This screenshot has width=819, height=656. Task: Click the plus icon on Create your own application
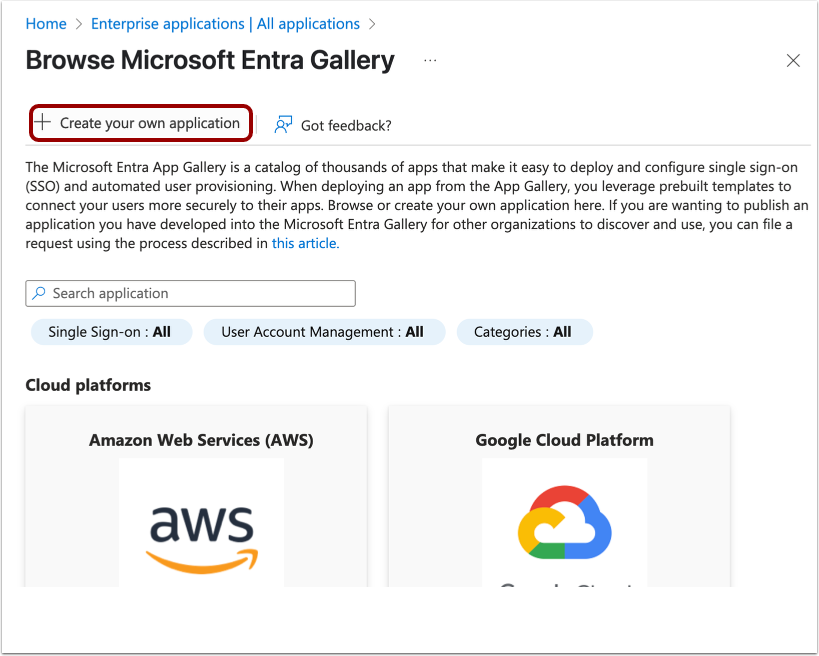[45, 122]
